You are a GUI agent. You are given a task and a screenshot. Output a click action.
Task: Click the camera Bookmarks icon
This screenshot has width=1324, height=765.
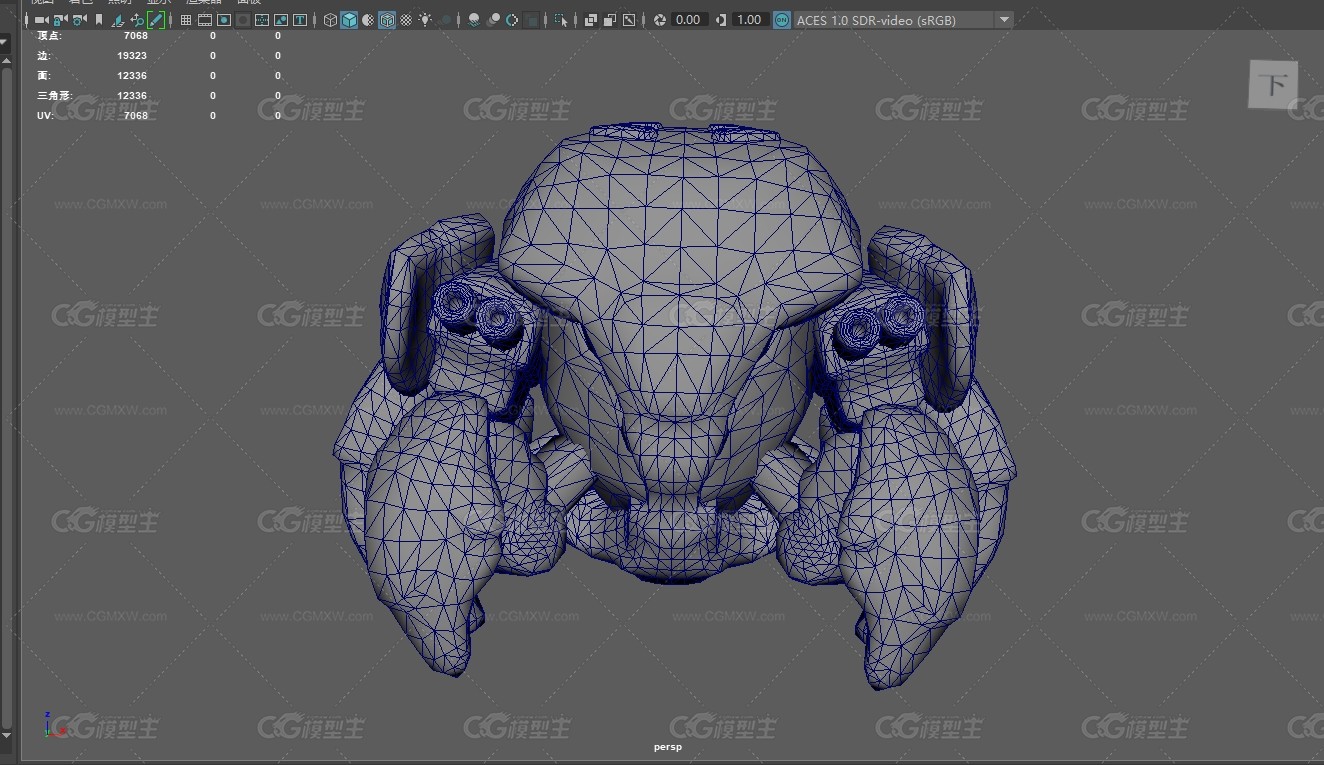click(x=99, y=20)
